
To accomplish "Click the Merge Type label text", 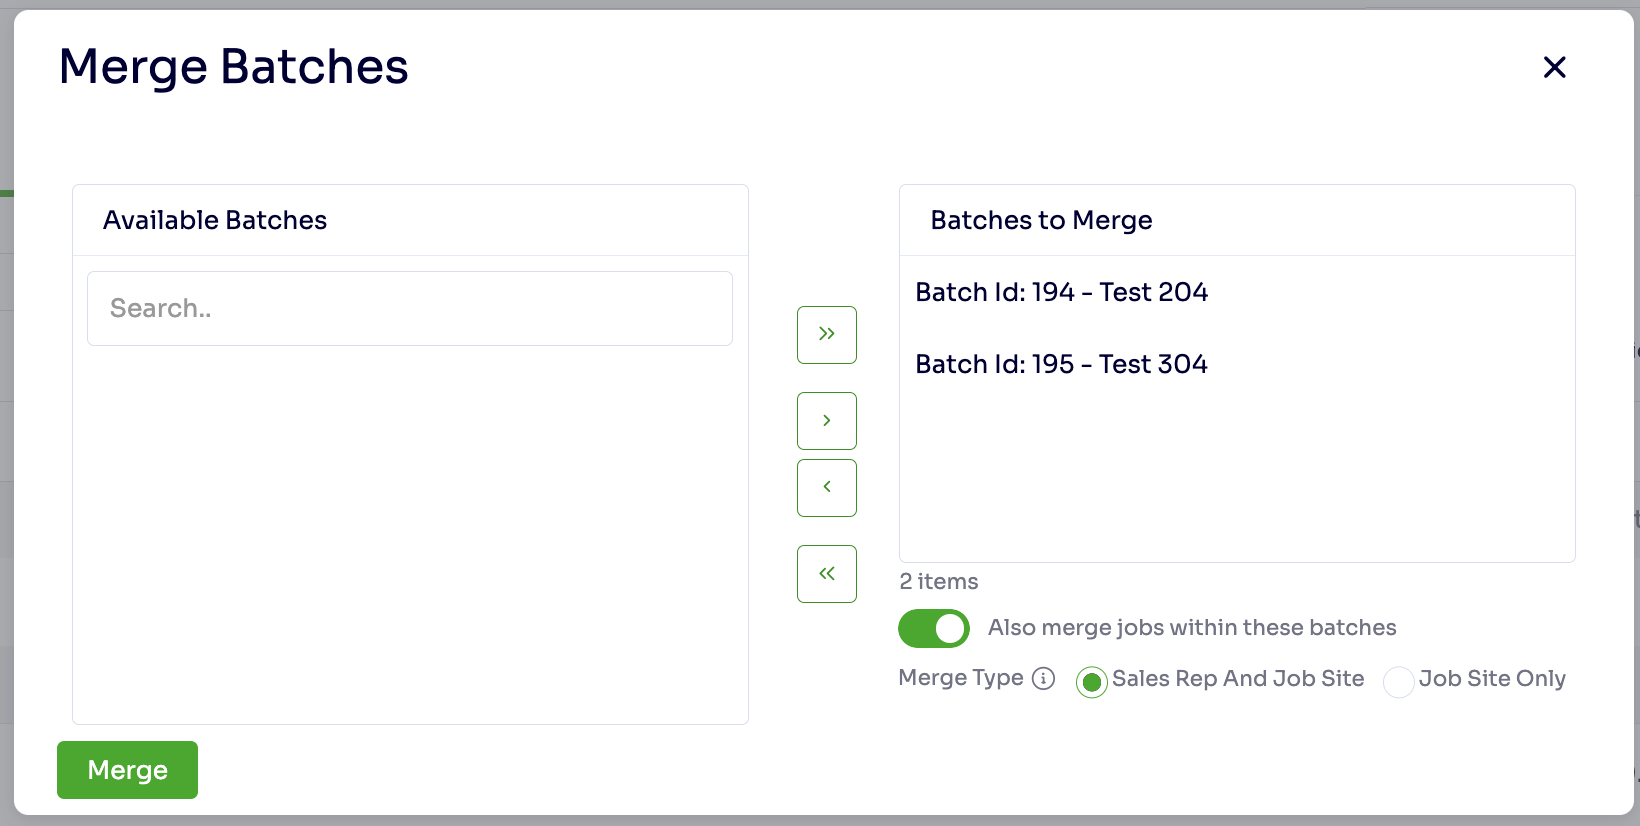I will 960,678.
